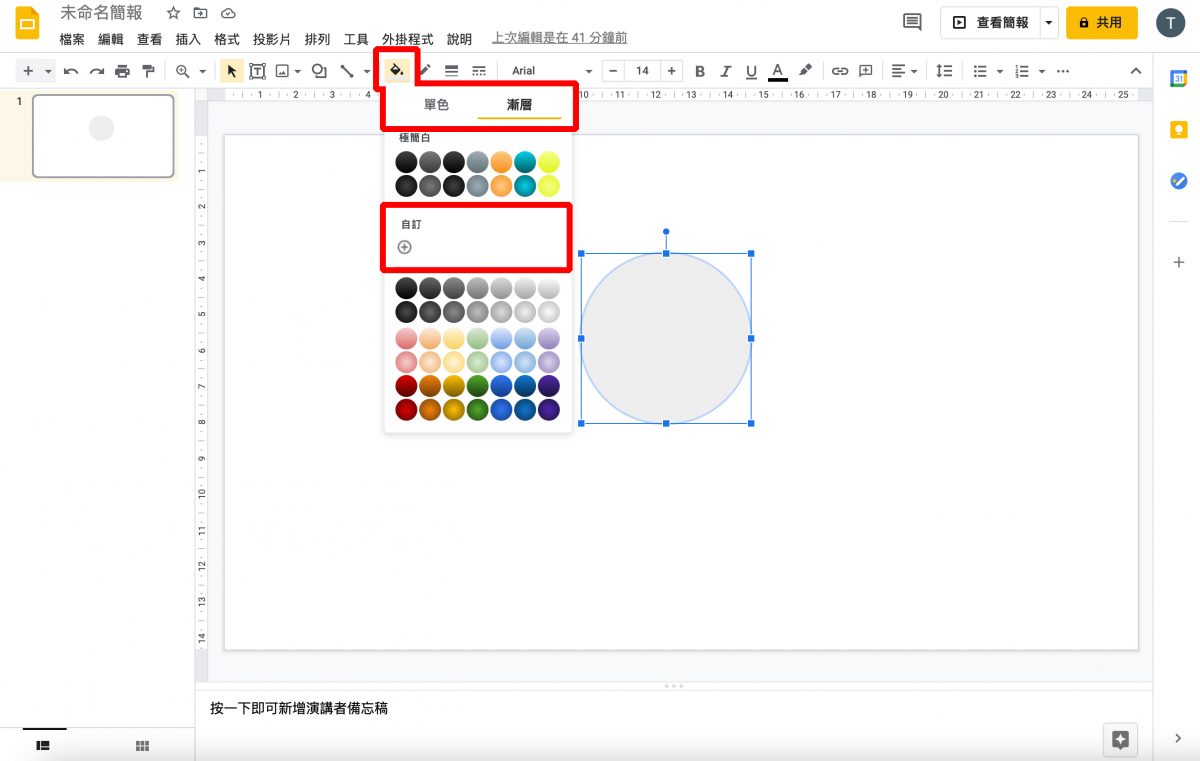Switch to the 單色 tab
1200x761 pixels.
437,105
